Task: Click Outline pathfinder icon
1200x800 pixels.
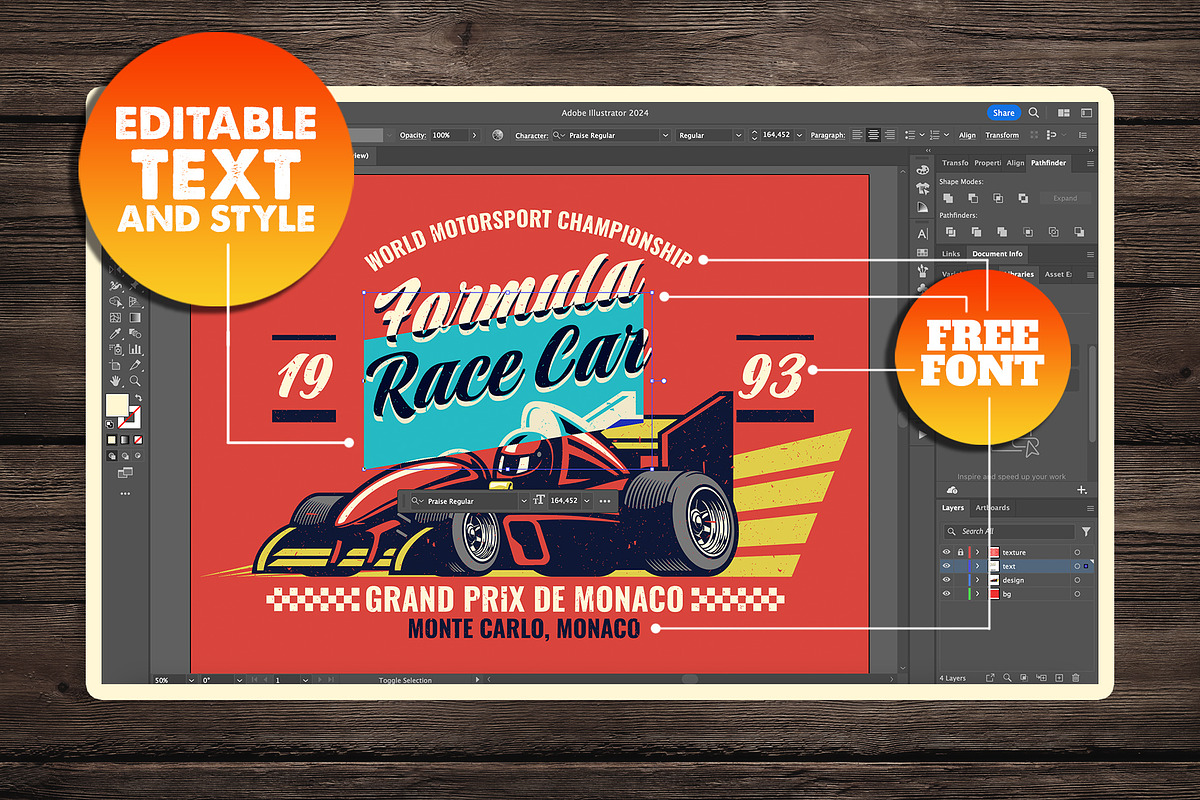Action: coord(1054,232)
